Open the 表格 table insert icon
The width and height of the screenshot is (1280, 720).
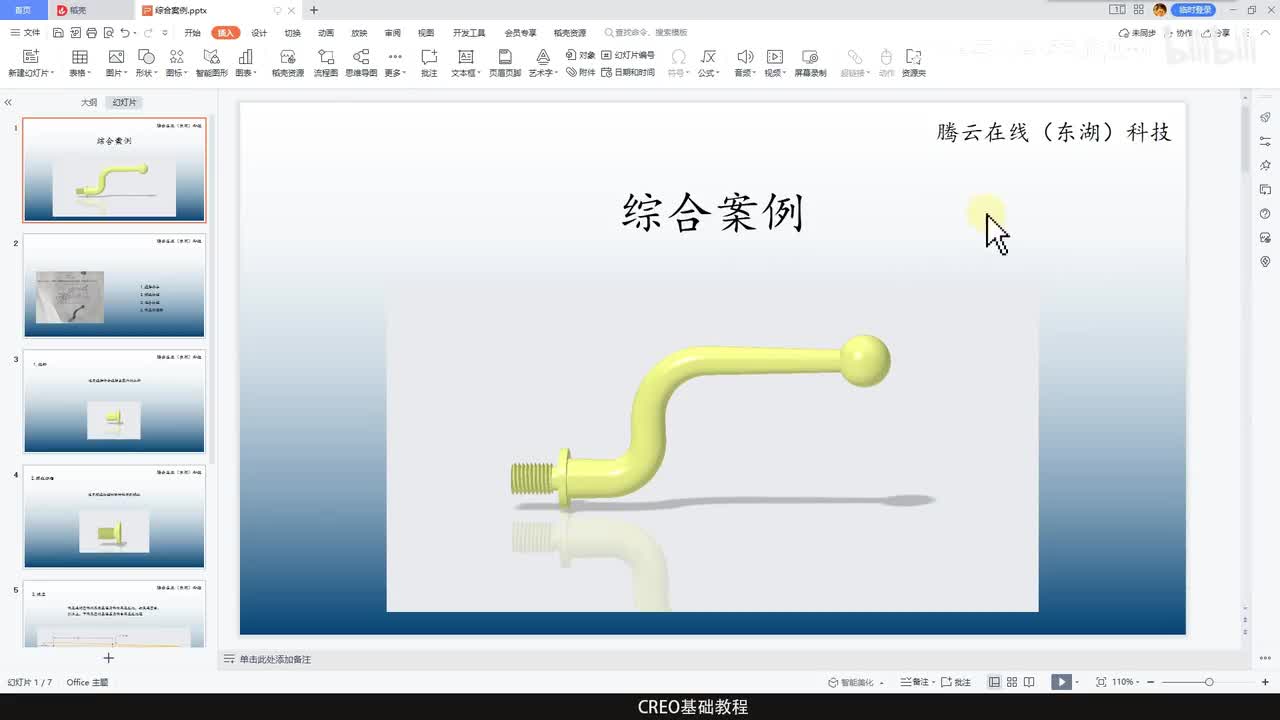point(79,56)
